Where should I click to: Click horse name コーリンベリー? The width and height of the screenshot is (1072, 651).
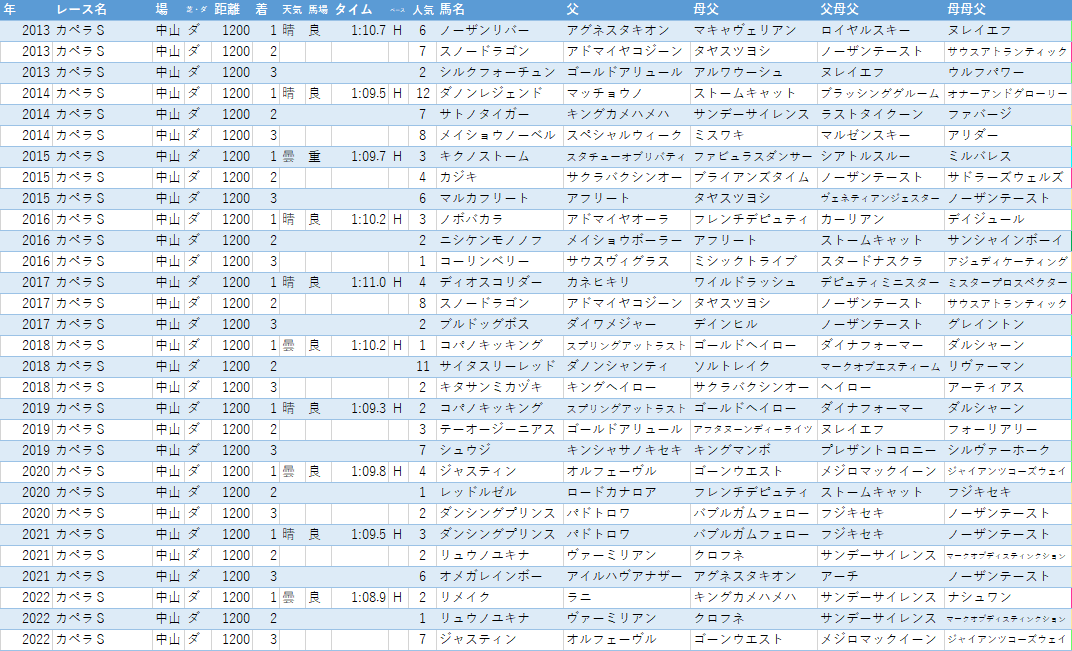[x=484, y=261]
